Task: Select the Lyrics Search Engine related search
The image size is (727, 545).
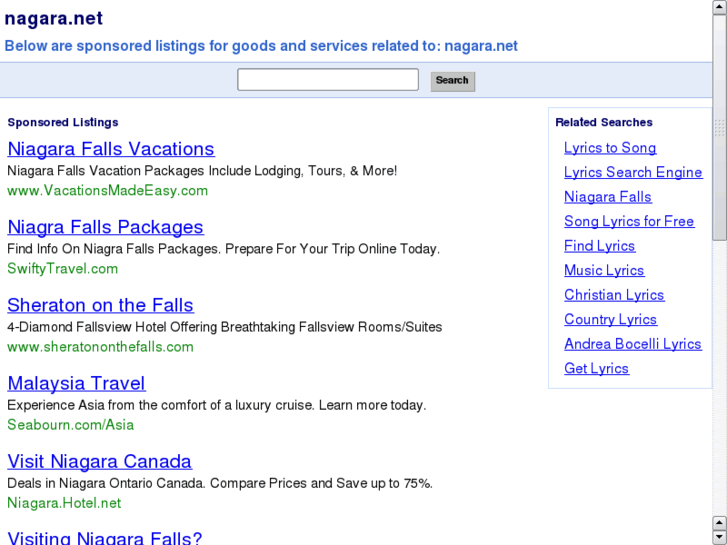Action: pos(633,172)
